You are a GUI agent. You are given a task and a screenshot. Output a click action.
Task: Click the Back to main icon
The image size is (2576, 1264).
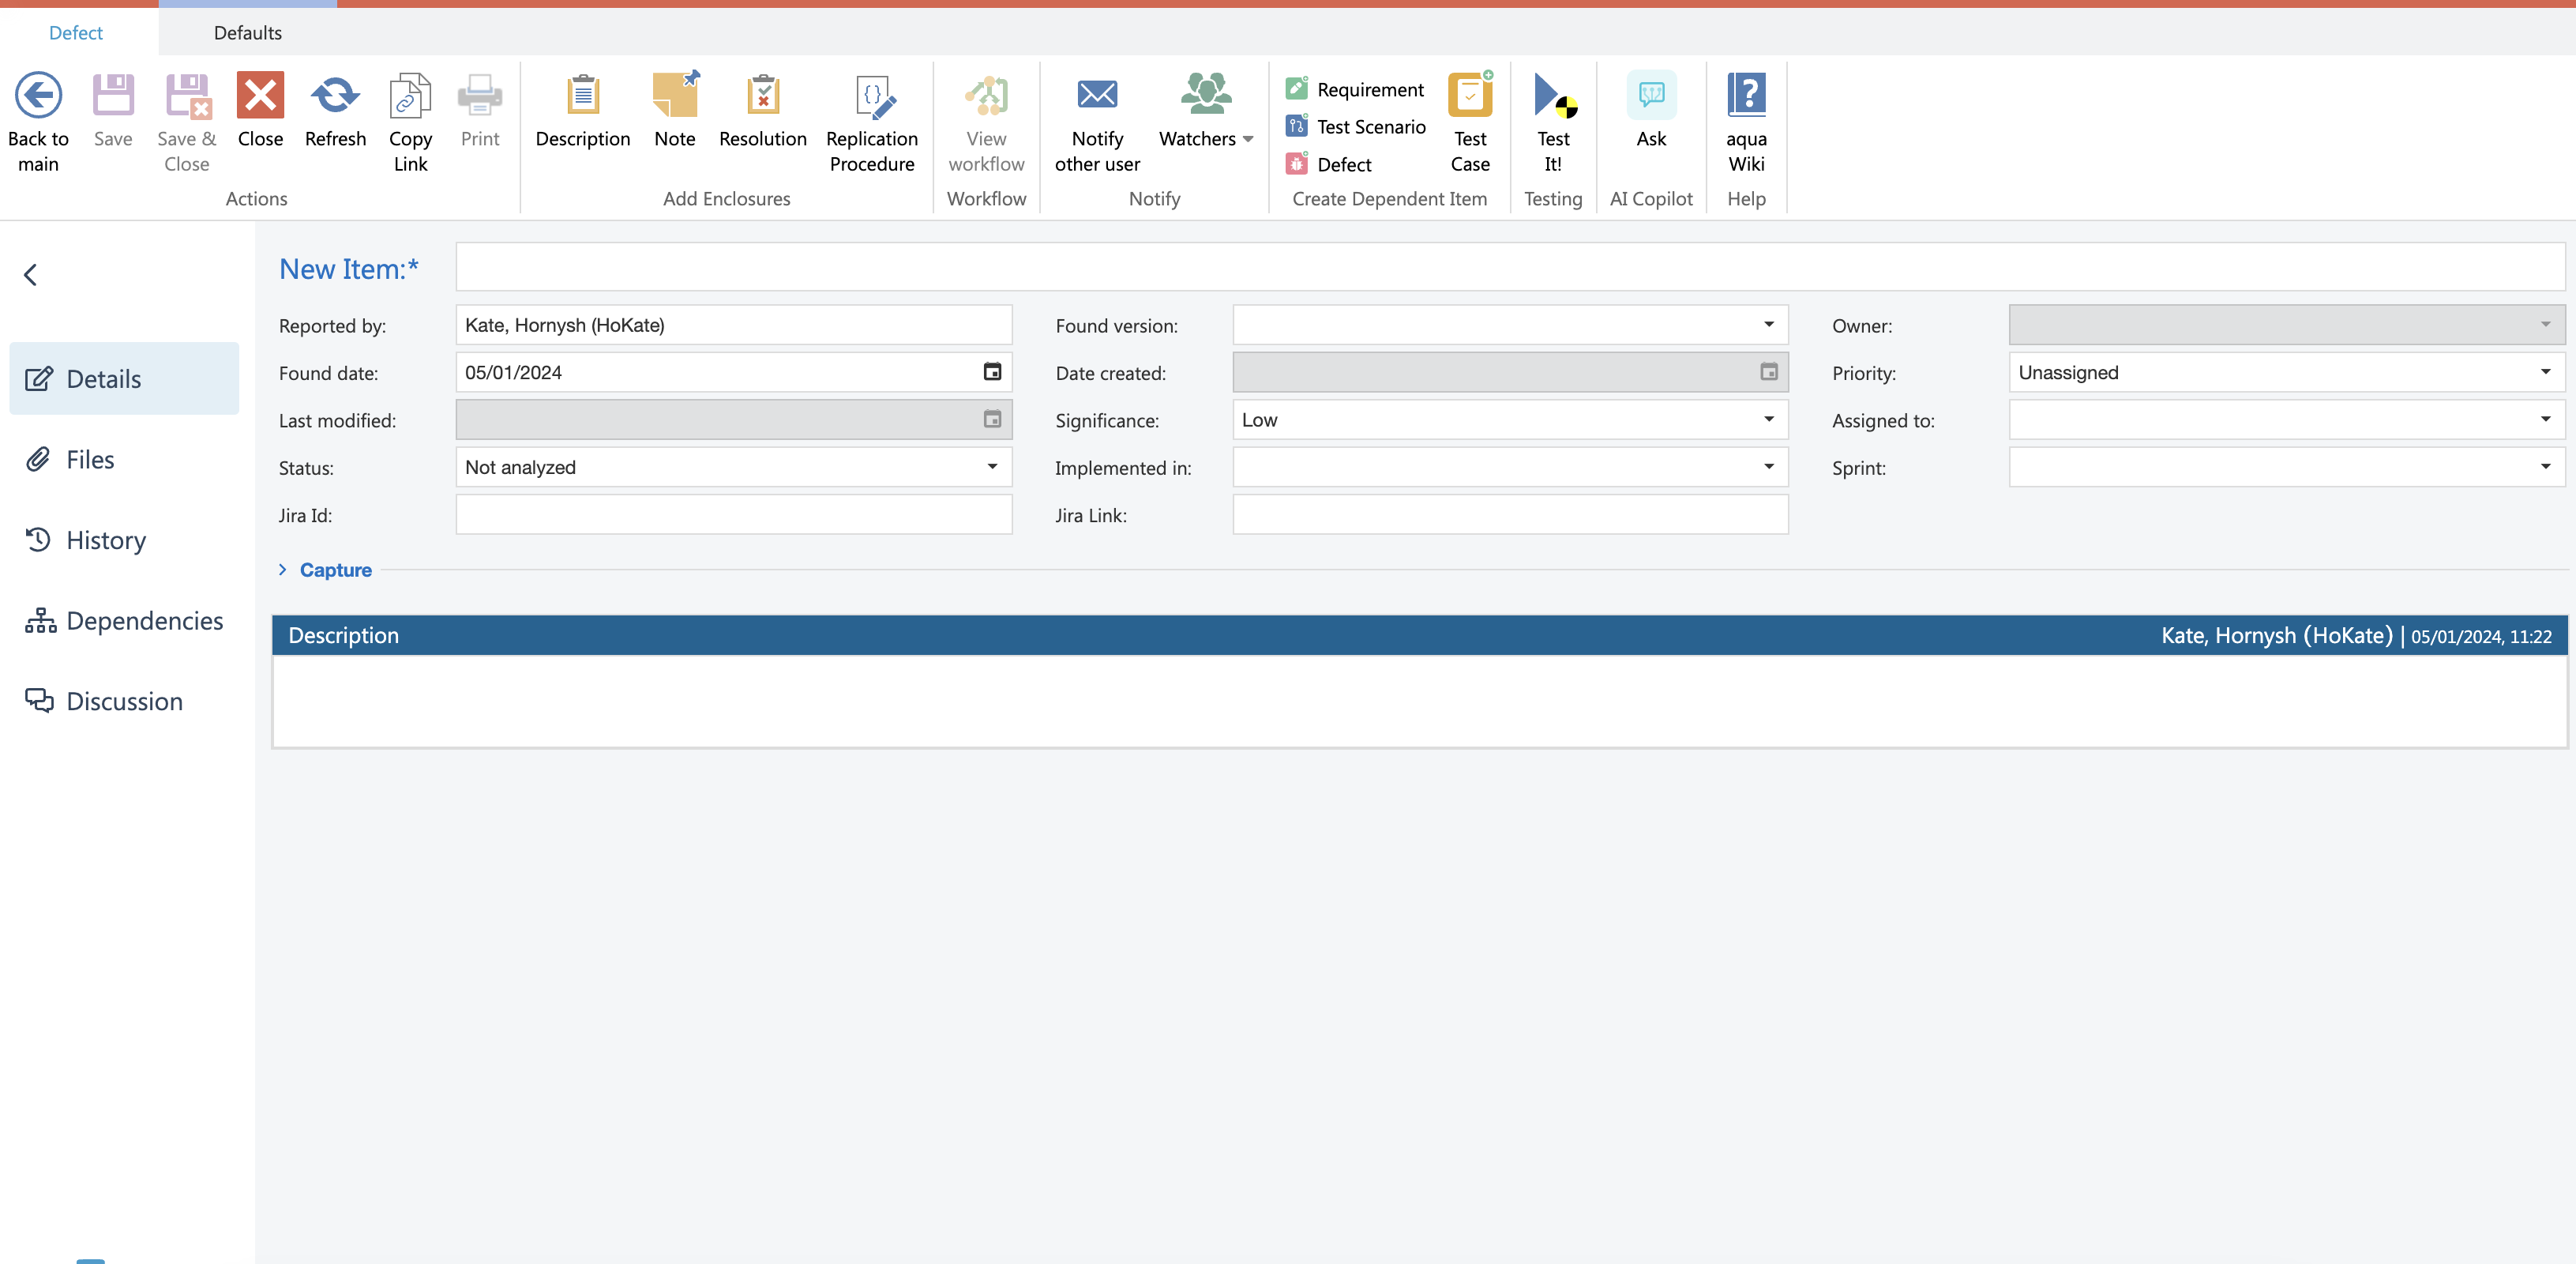(38, 96)
